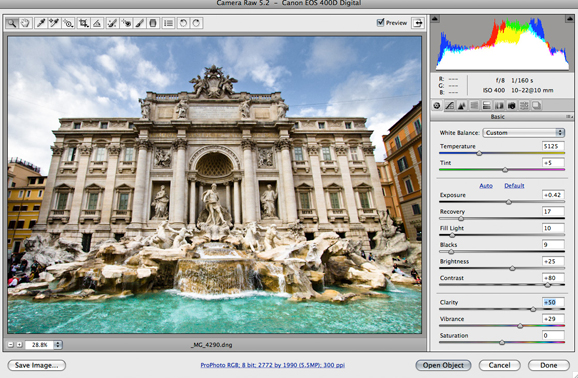This screenshot has width=578, height=378.
Task: Toggle full screen mode button
Action: pos(418,23)
